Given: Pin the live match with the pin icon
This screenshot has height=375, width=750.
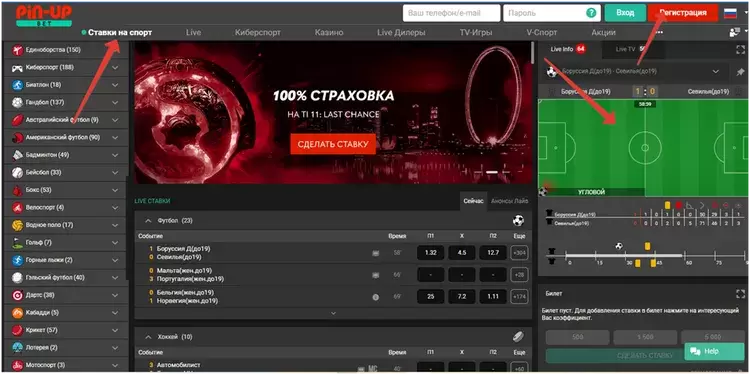Looking at the screenshot, I should click(740, 72).
